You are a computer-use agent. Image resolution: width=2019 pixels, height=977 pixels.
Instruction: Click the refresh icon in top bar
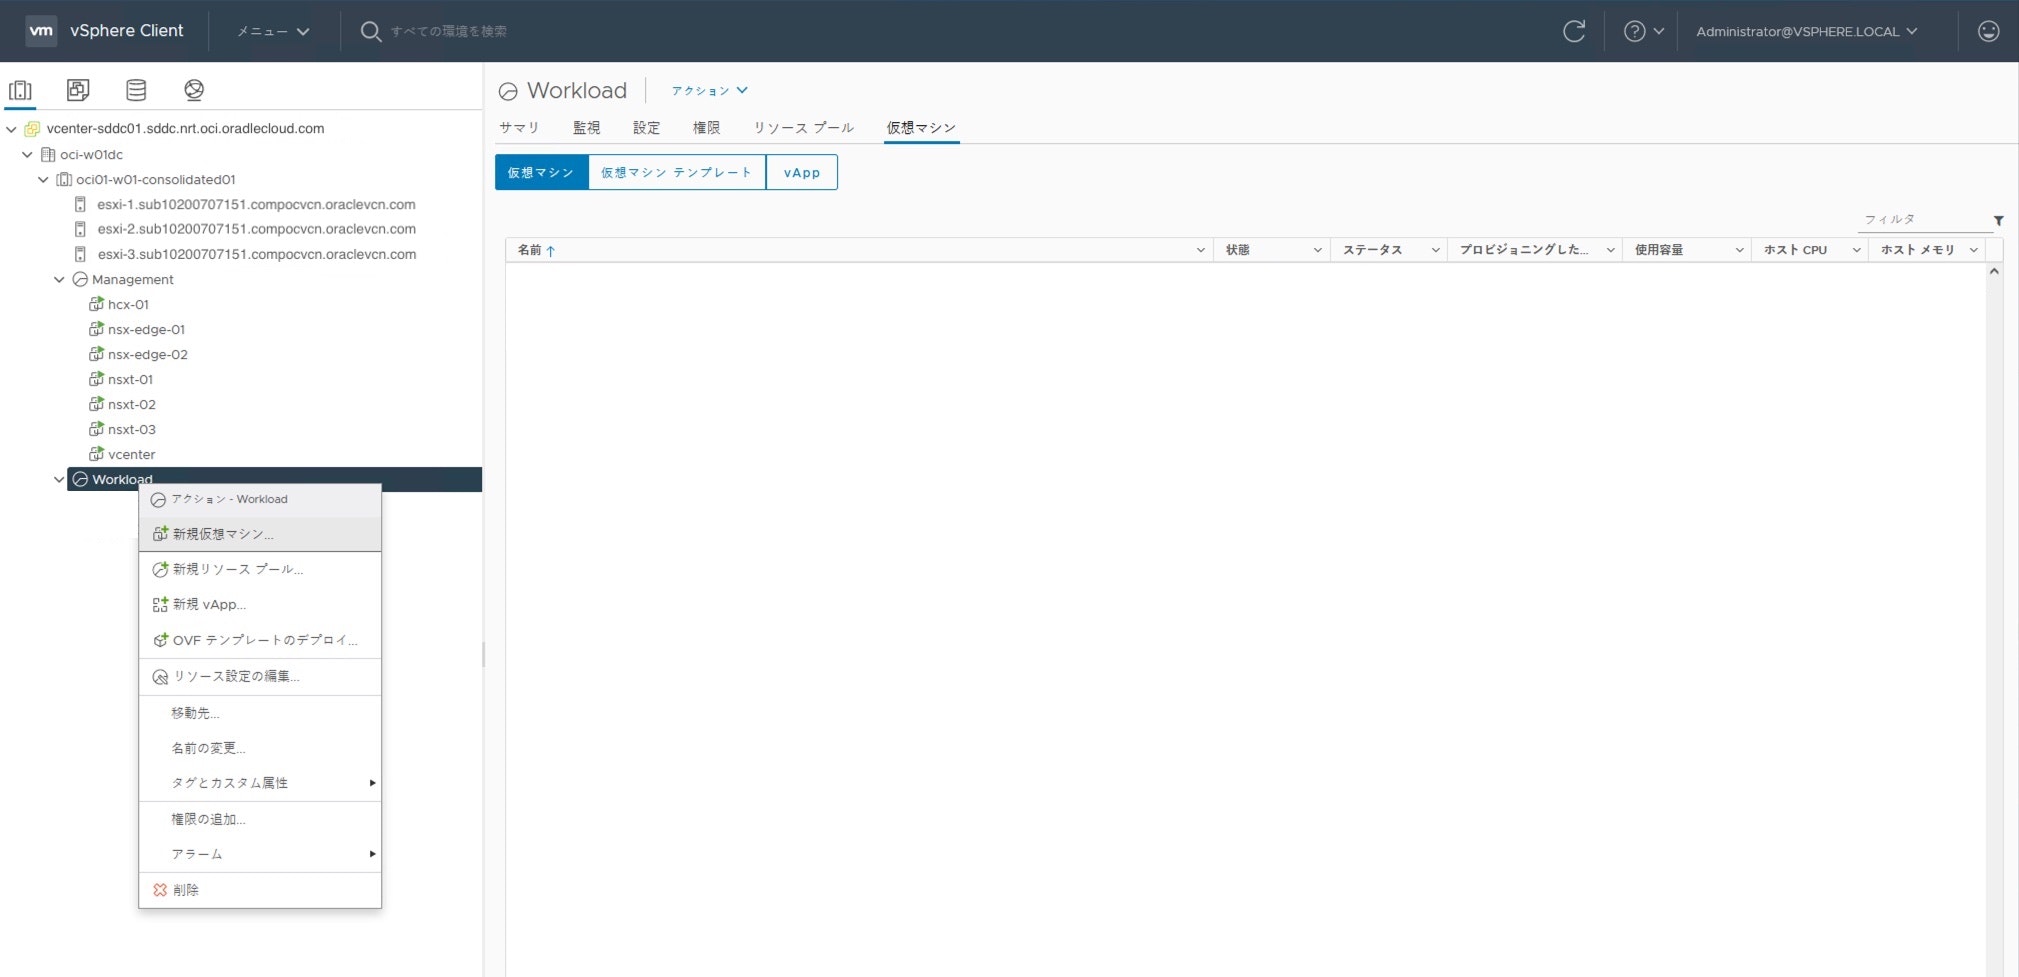[1574, 31]
